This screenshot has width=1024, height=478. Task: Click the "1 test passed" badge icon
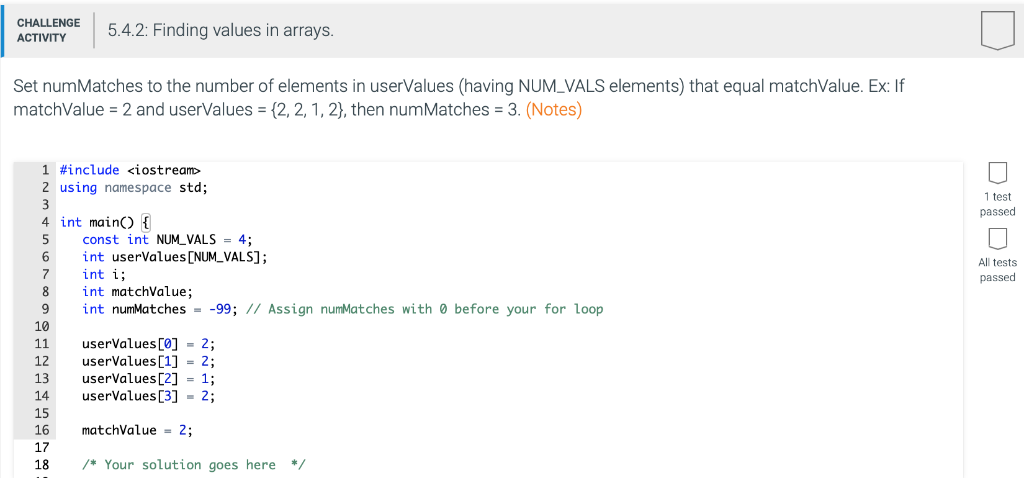pos(997,173)
